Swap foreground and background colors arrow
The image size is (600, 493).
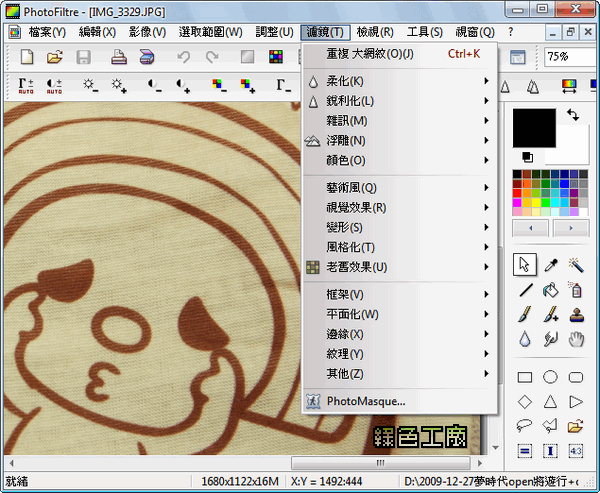573,114
